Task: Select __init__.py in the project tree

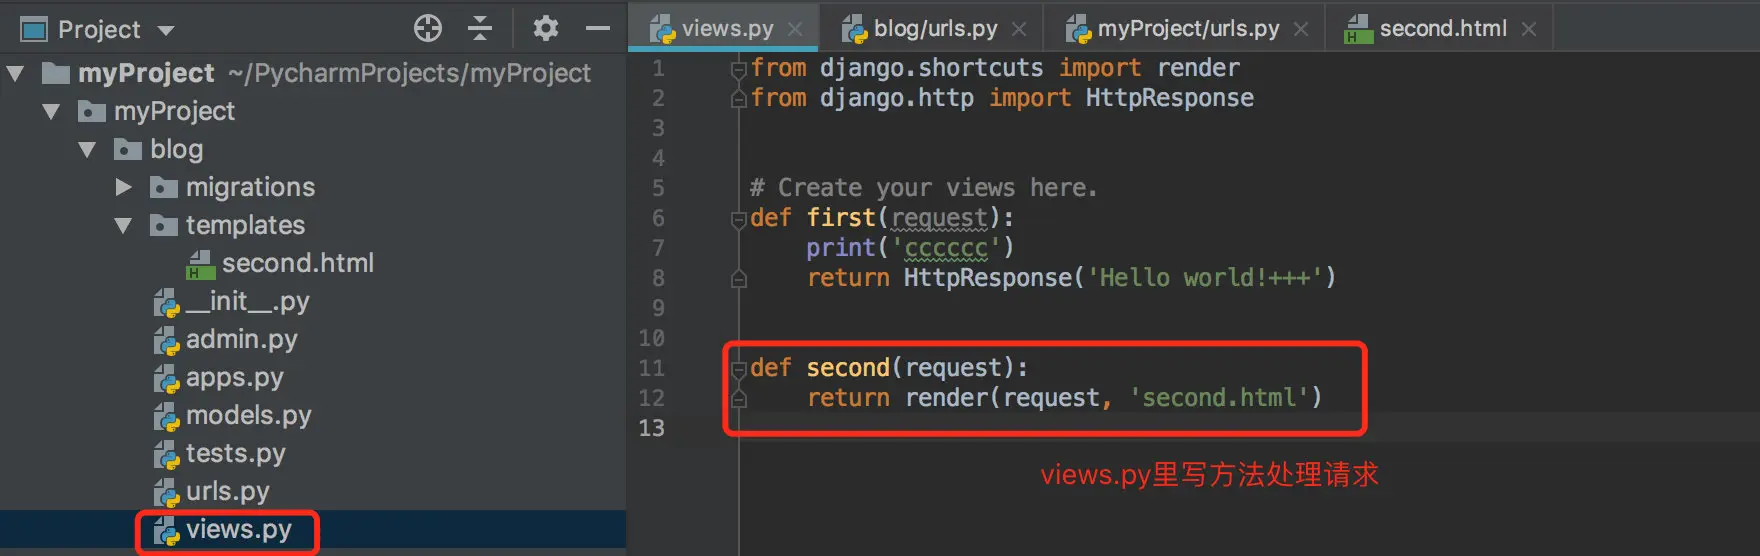Action: [248, 301]
